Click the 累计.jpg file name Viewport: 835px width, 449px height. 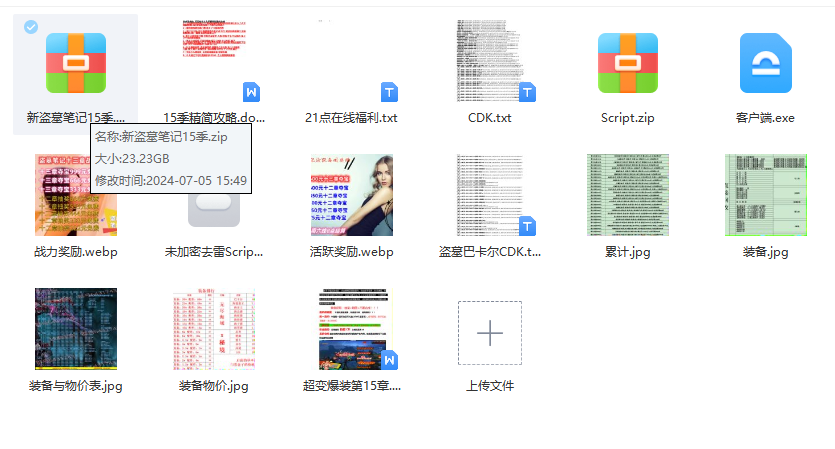(628, 252)
